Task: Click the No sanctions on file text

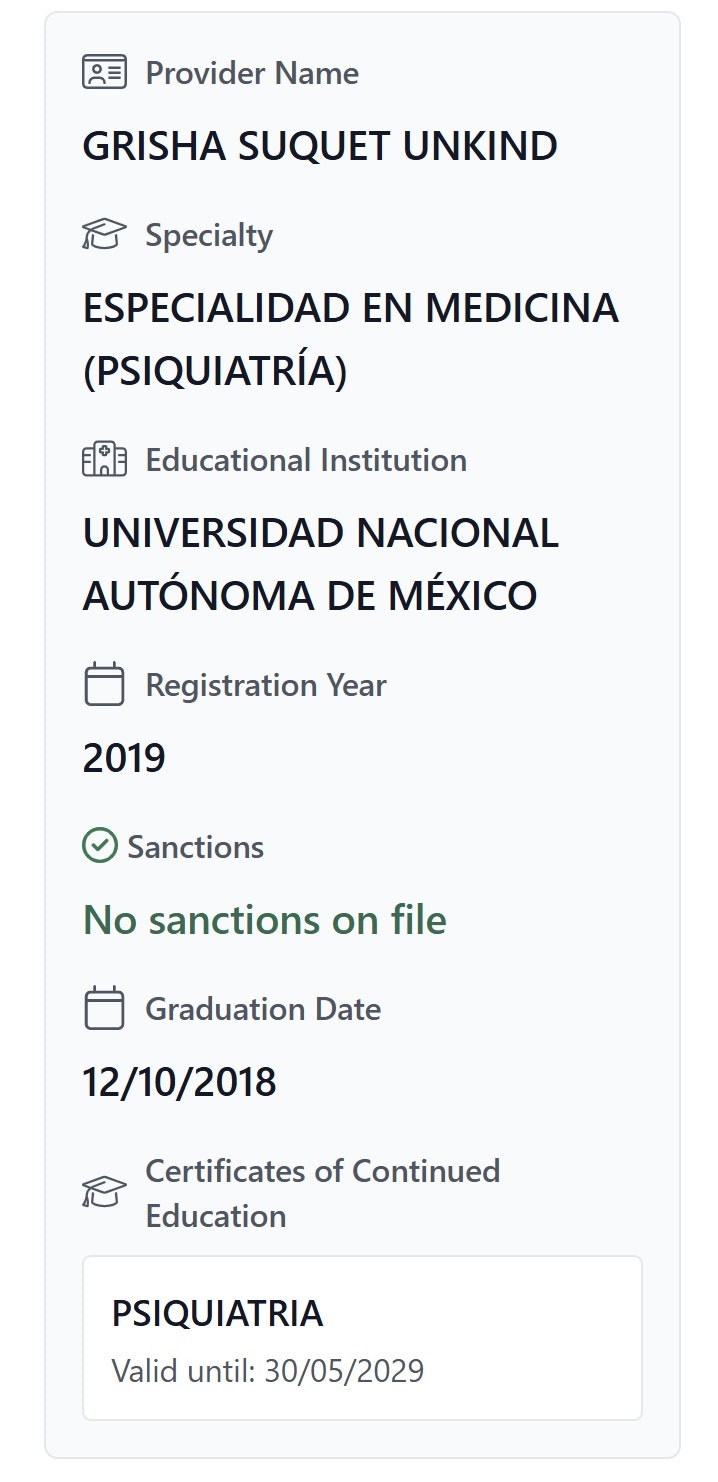Action: (266, 919)
